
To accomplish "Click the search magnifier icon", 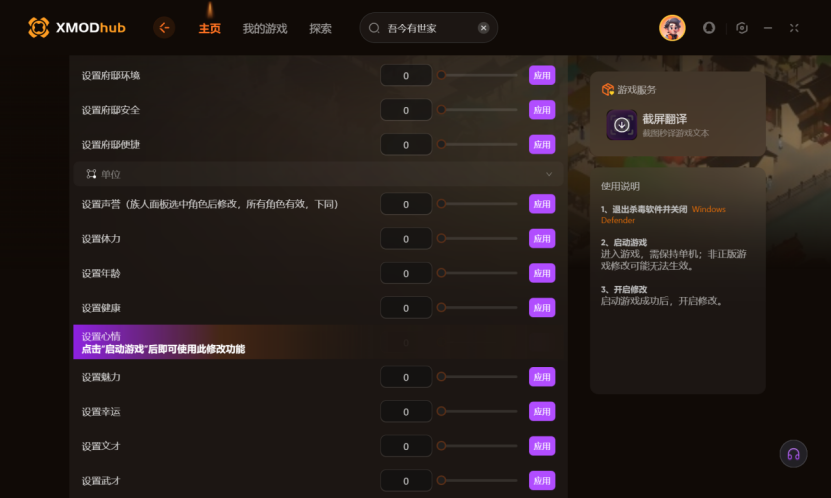I will point(374,28).
